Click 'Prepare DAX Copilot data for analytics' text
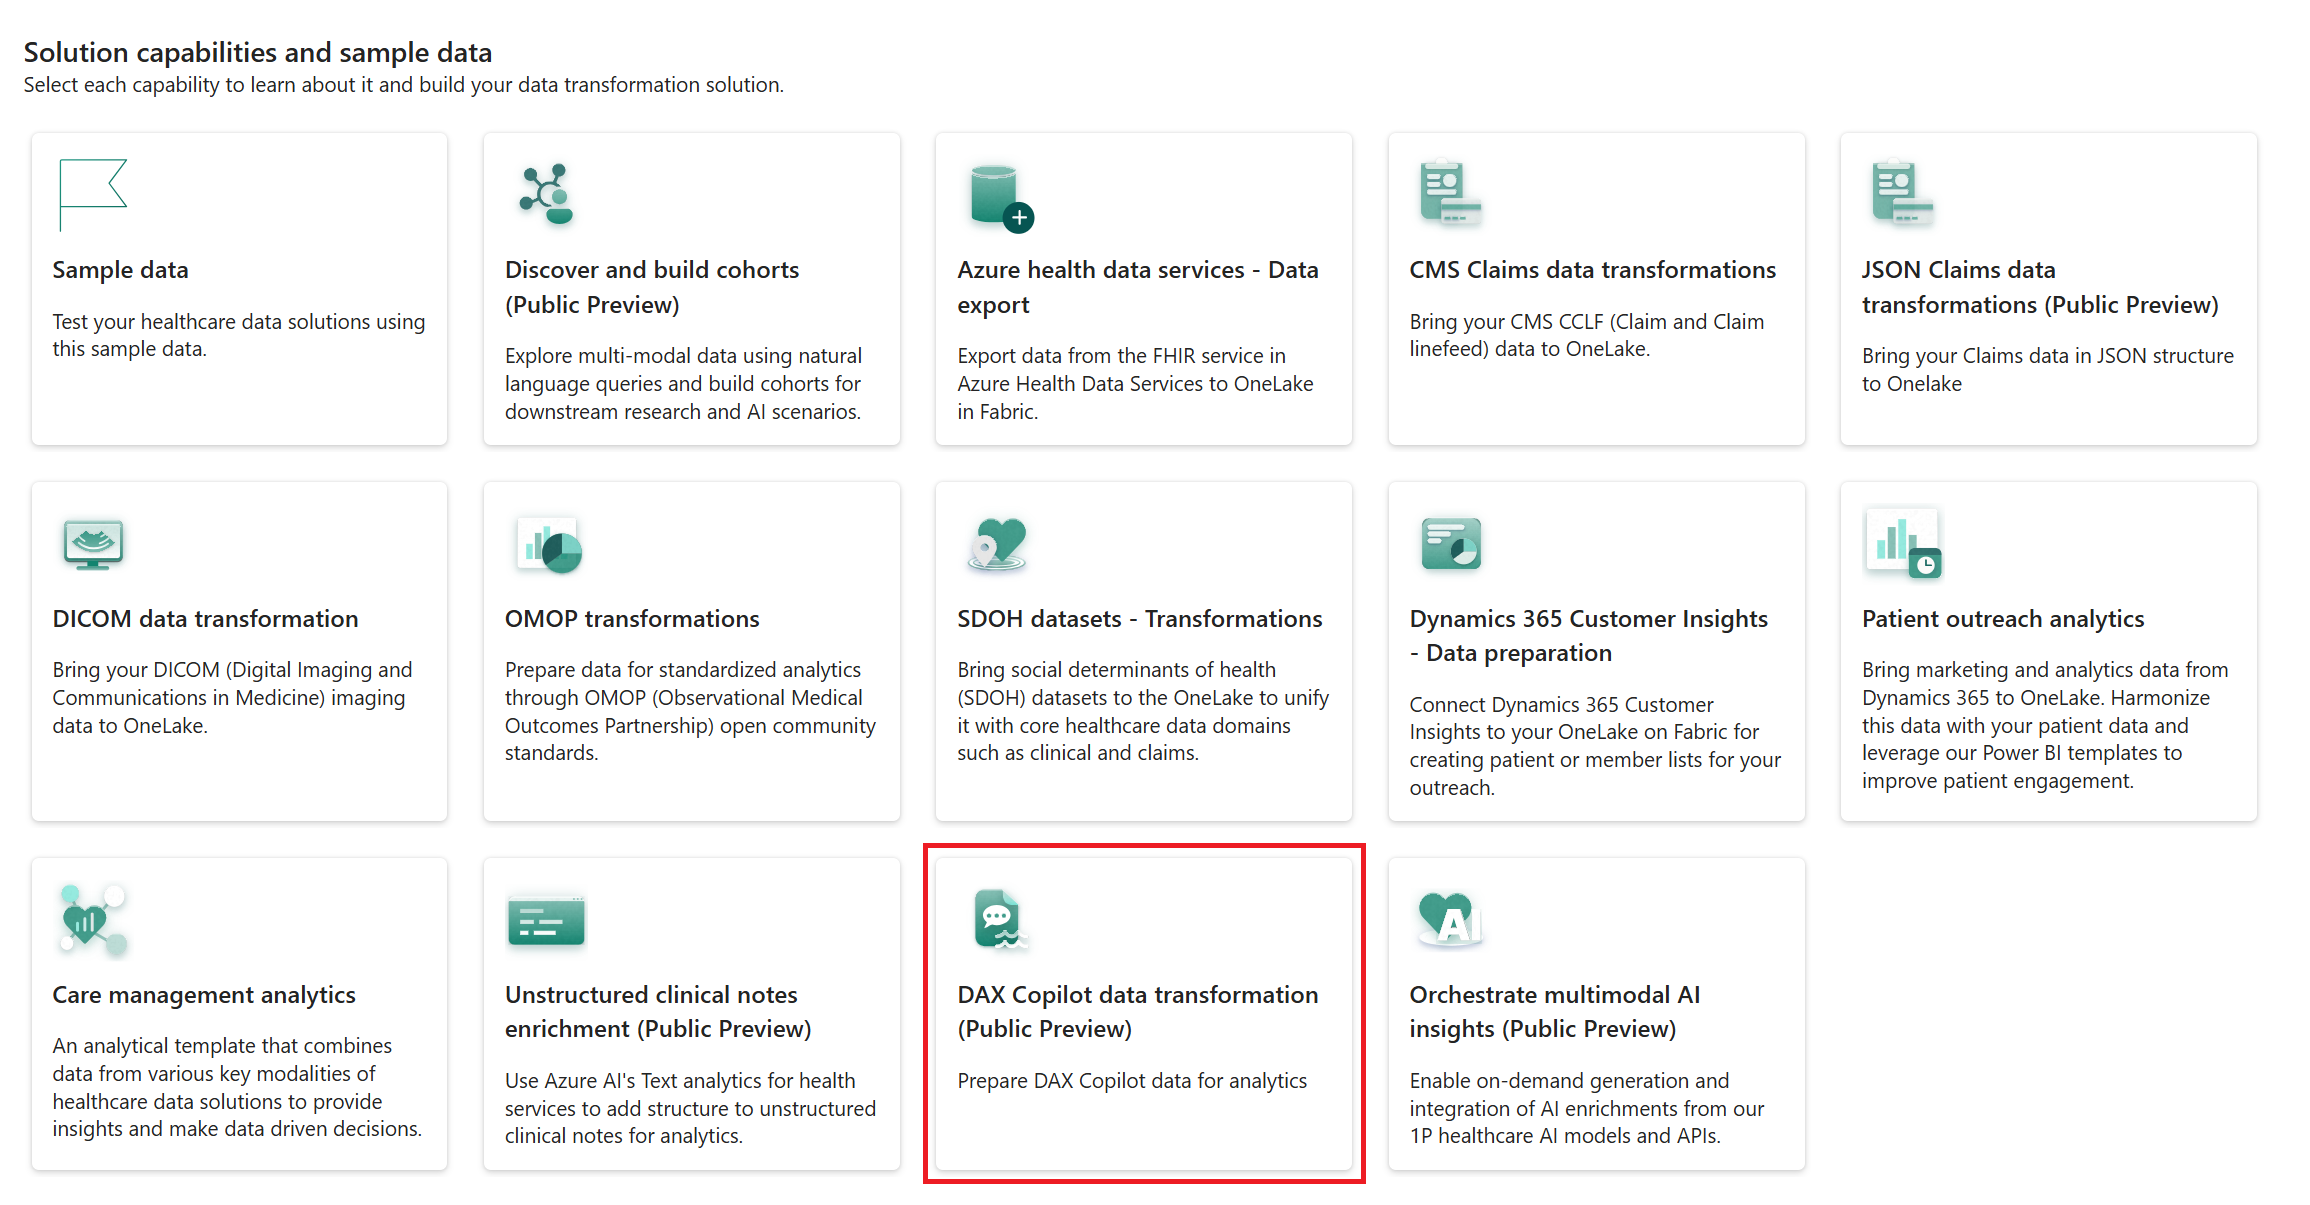Viewport: 2310px width, 1205px height. pos(1132,1081)
